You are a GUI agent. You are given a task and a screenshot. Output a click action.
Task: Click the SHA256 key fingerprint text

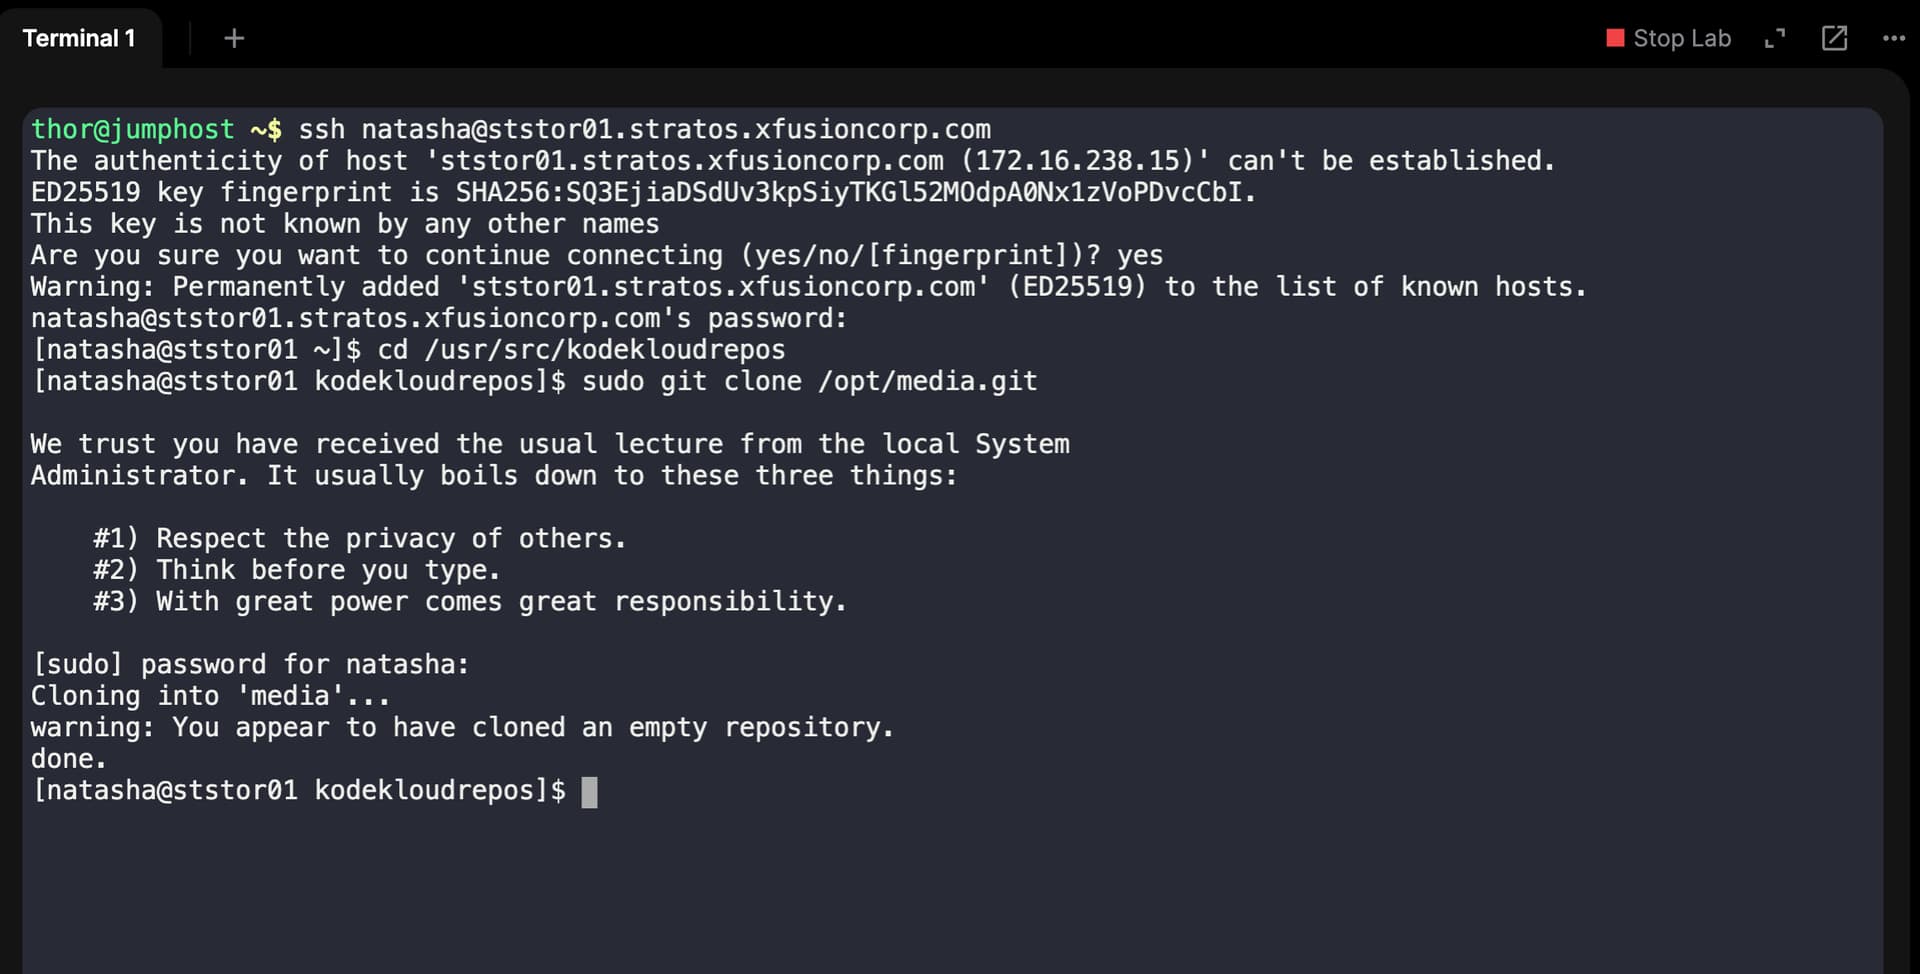(x=855, y=193)
